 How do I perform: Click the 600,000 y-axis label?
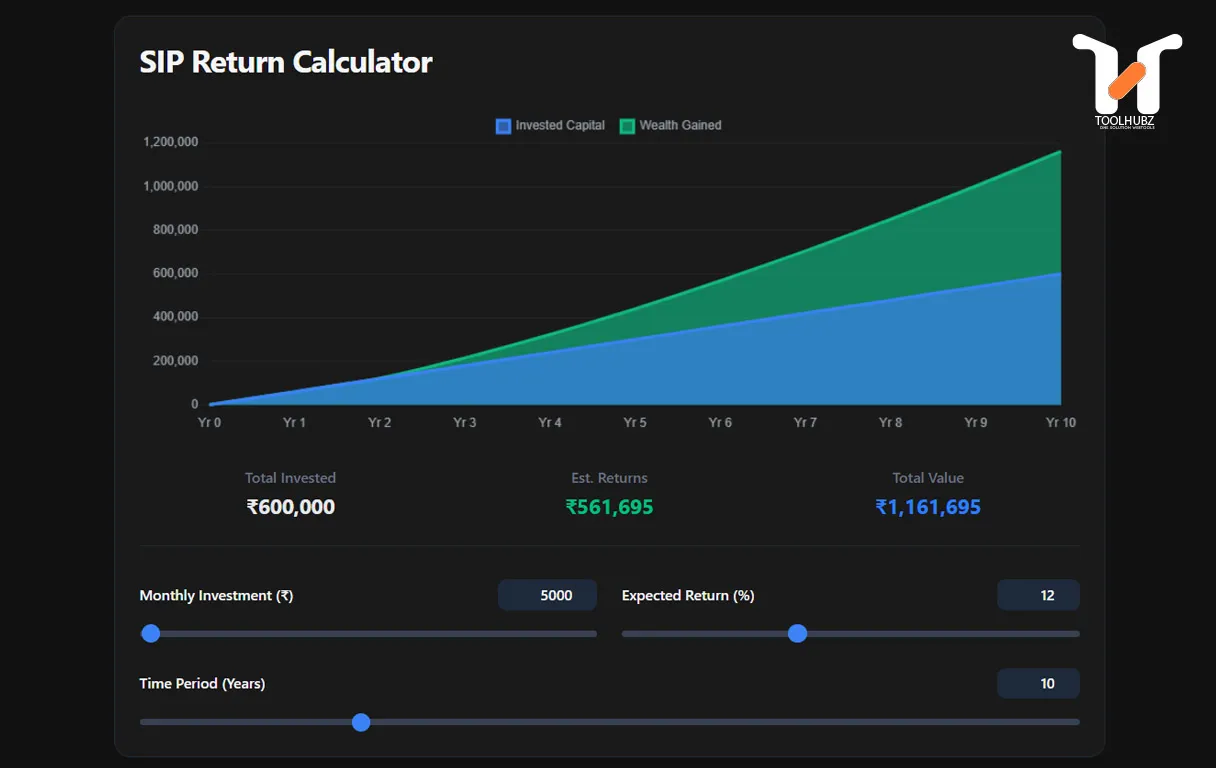click(175, 273)
